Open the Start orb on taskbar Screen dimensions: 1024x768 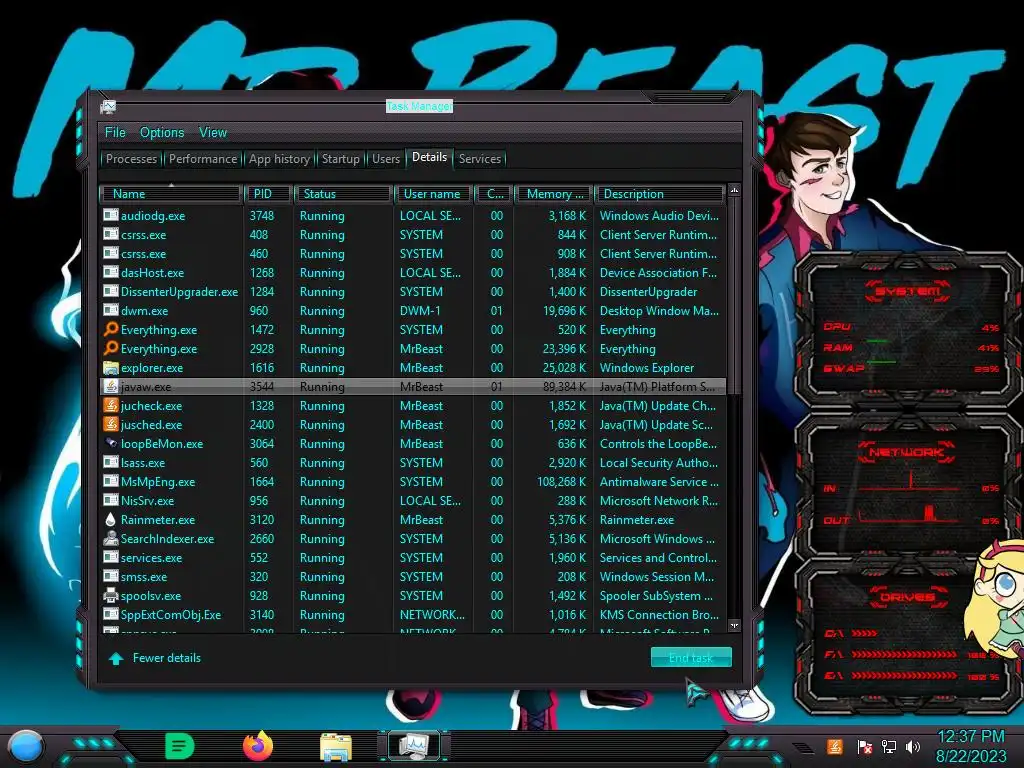pos(26,747)
